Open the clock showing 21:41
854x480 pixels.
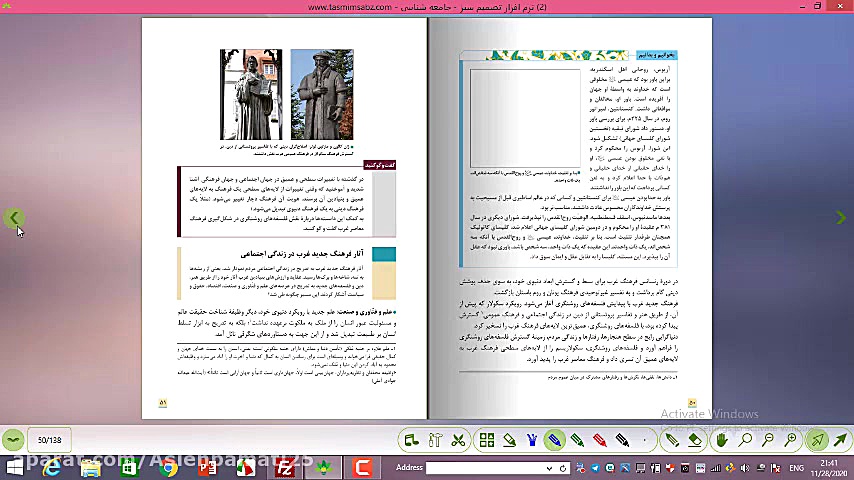pyautogui.click(x=828, y=468)
